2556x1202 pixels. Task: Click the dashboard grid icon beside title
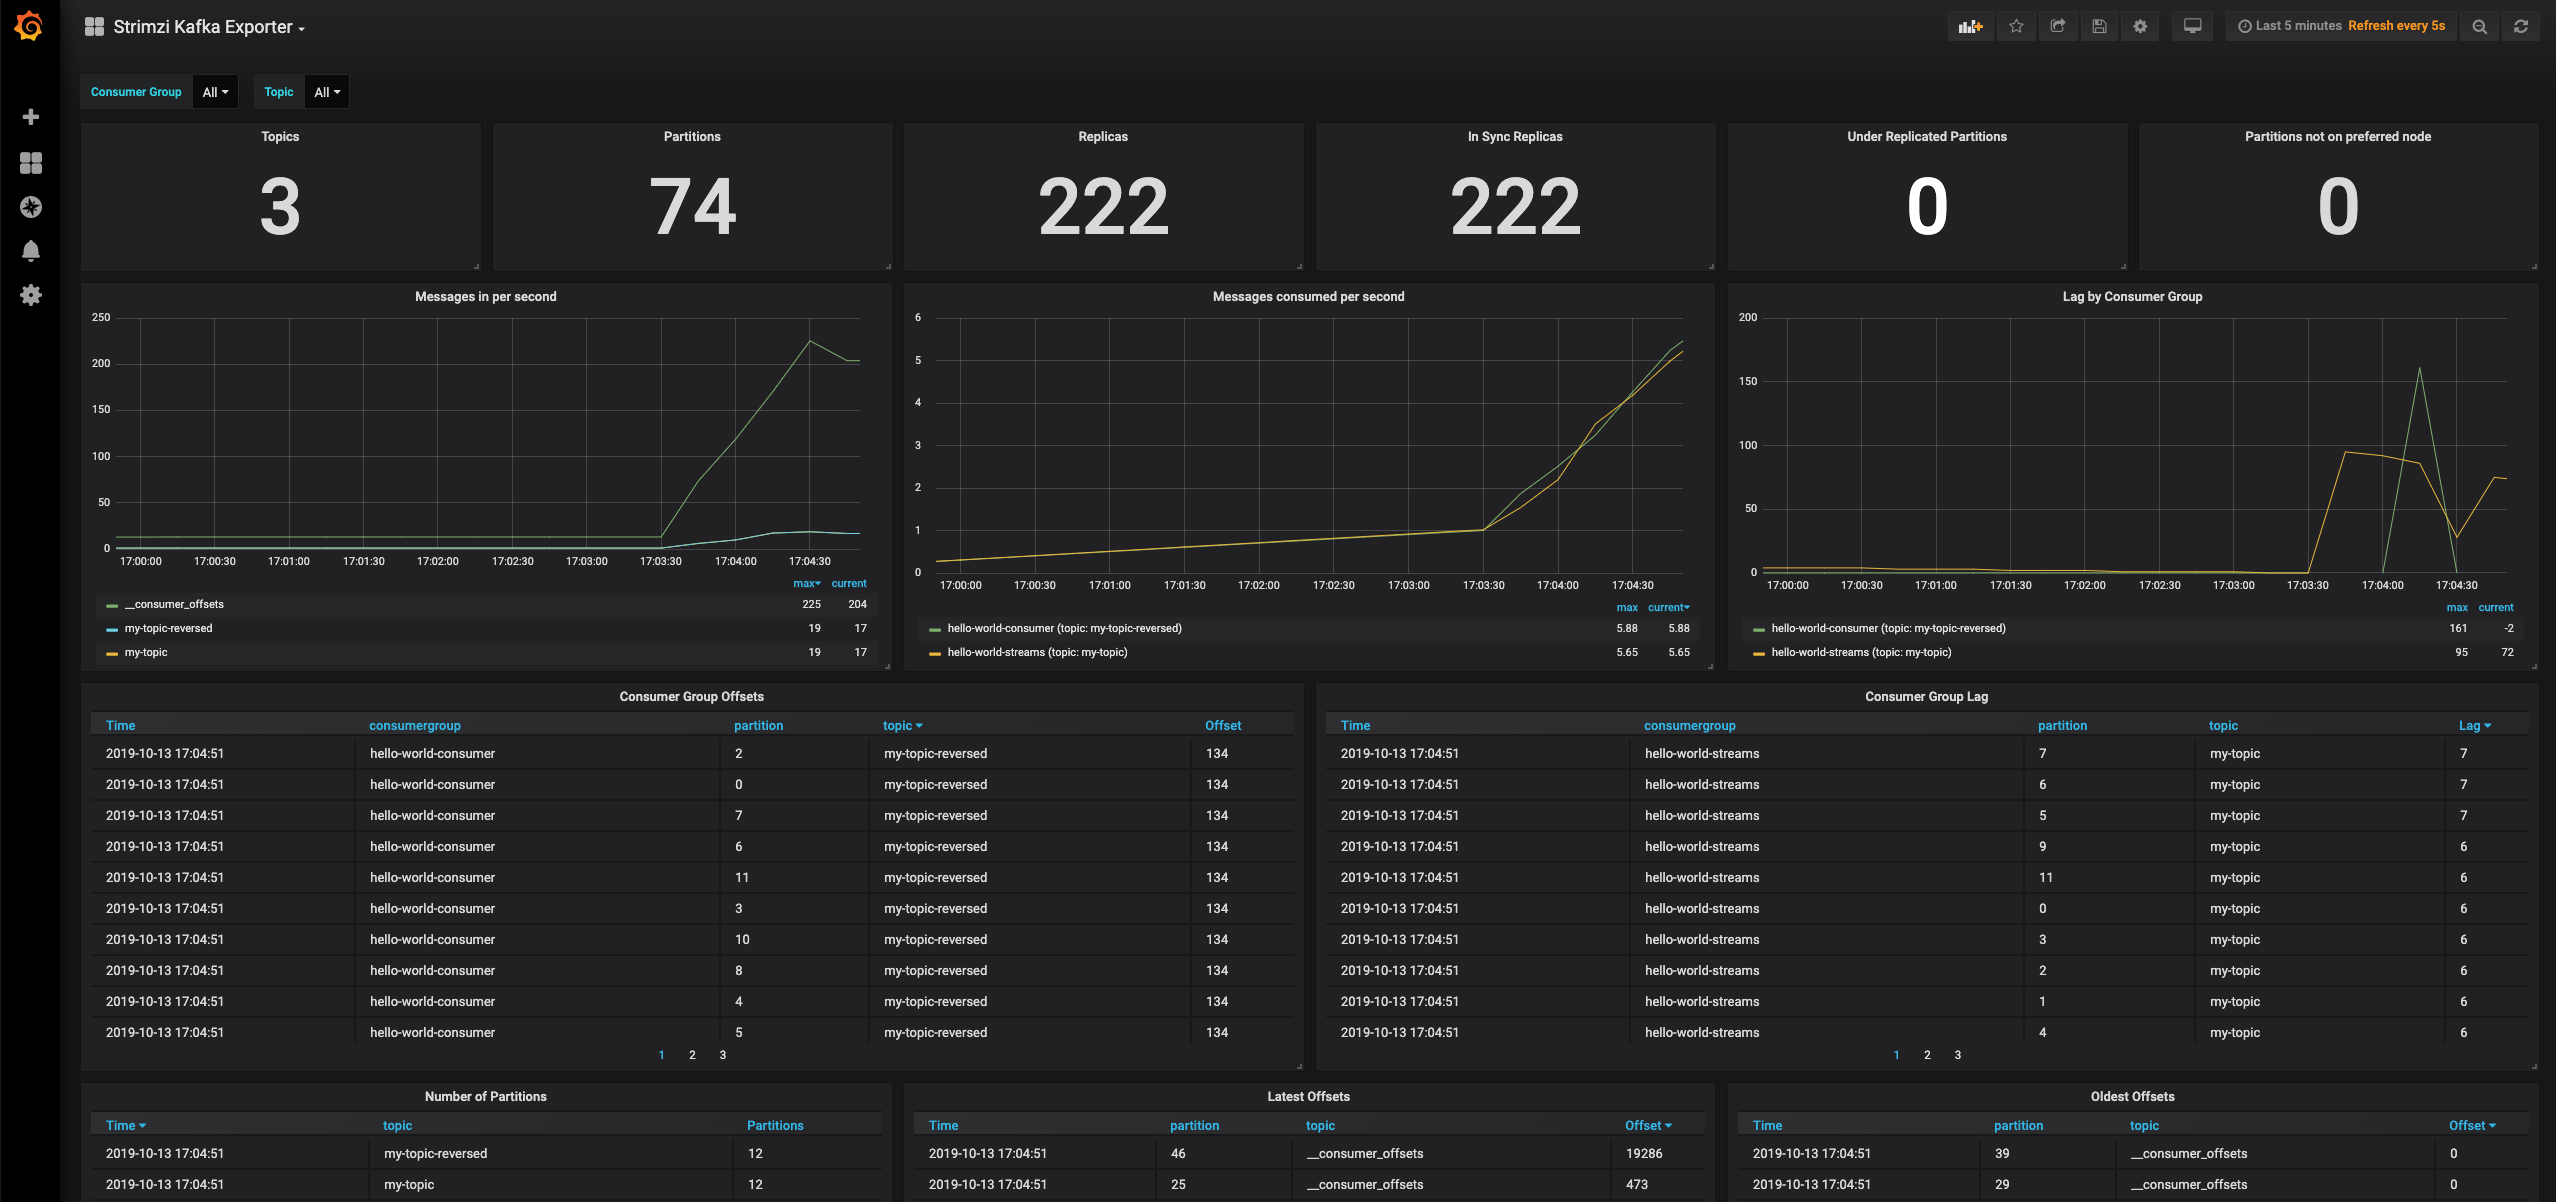[x=94, y=27]
